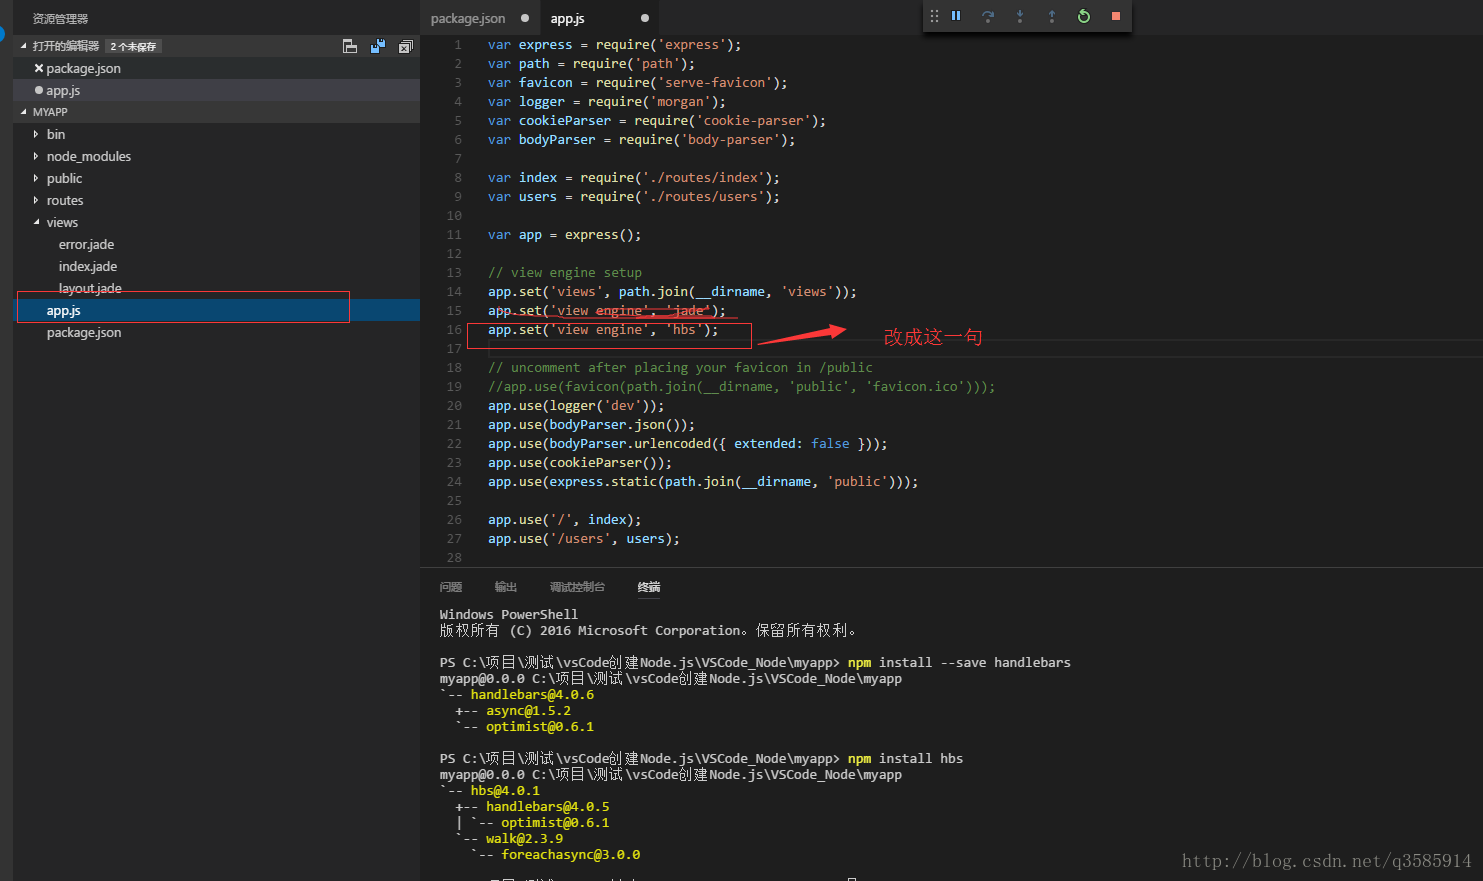1483x881 pixels.
Task: Collapse the open editors section
Action: point(24,46)
